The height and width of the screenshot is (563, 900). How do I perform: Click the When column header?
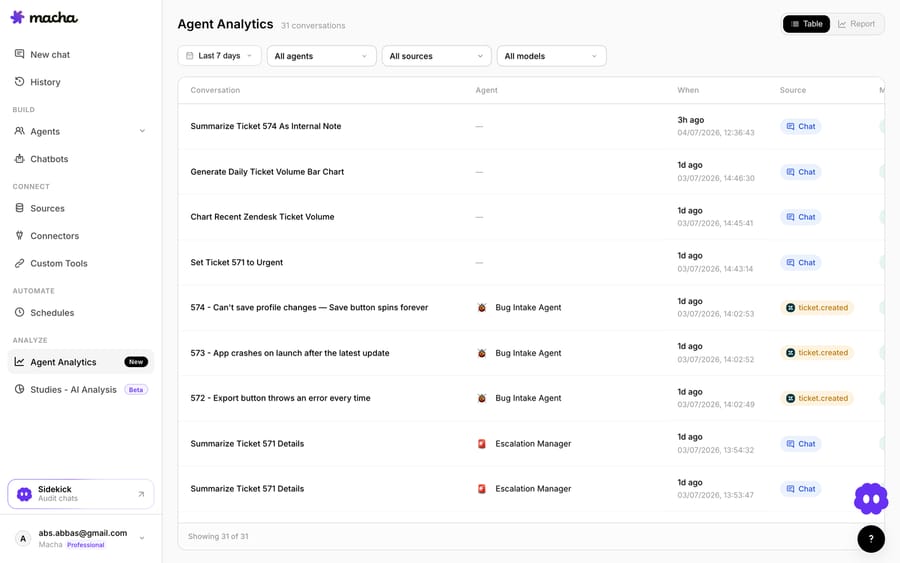(688, 90)
